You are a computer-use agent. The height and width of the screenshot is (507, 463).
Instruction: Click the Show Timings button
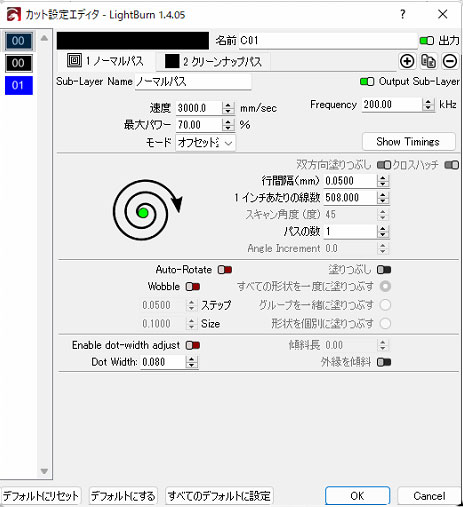[408, 142]
